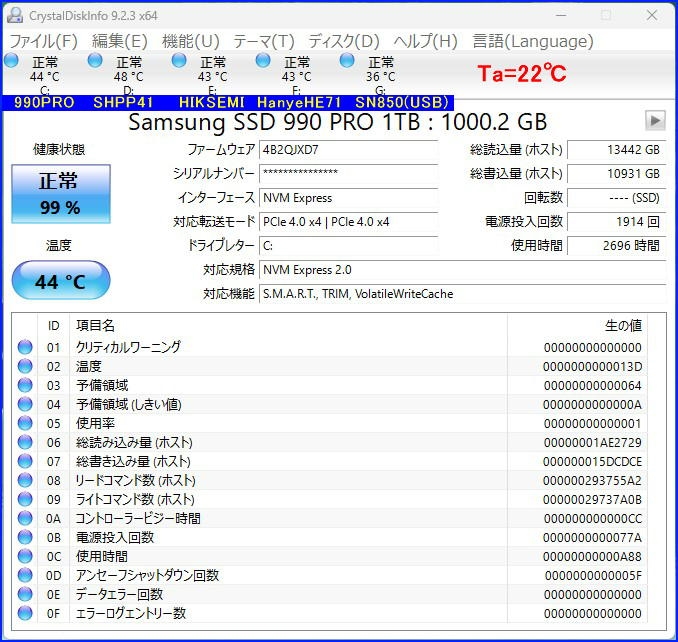Screen dimensions: 678x642
Task: Click raw value 000000015DCDCE
Action: click(x=592, y=461)
